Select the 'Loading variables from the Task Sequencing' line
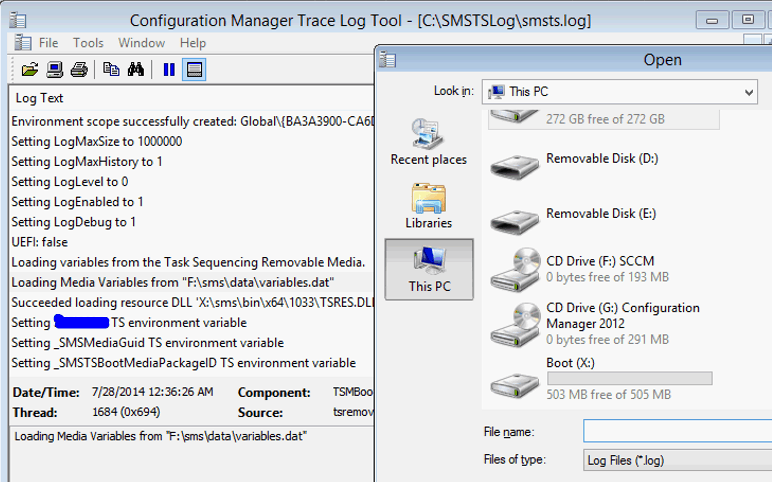 pyautogui.click(x=192, y=262)
